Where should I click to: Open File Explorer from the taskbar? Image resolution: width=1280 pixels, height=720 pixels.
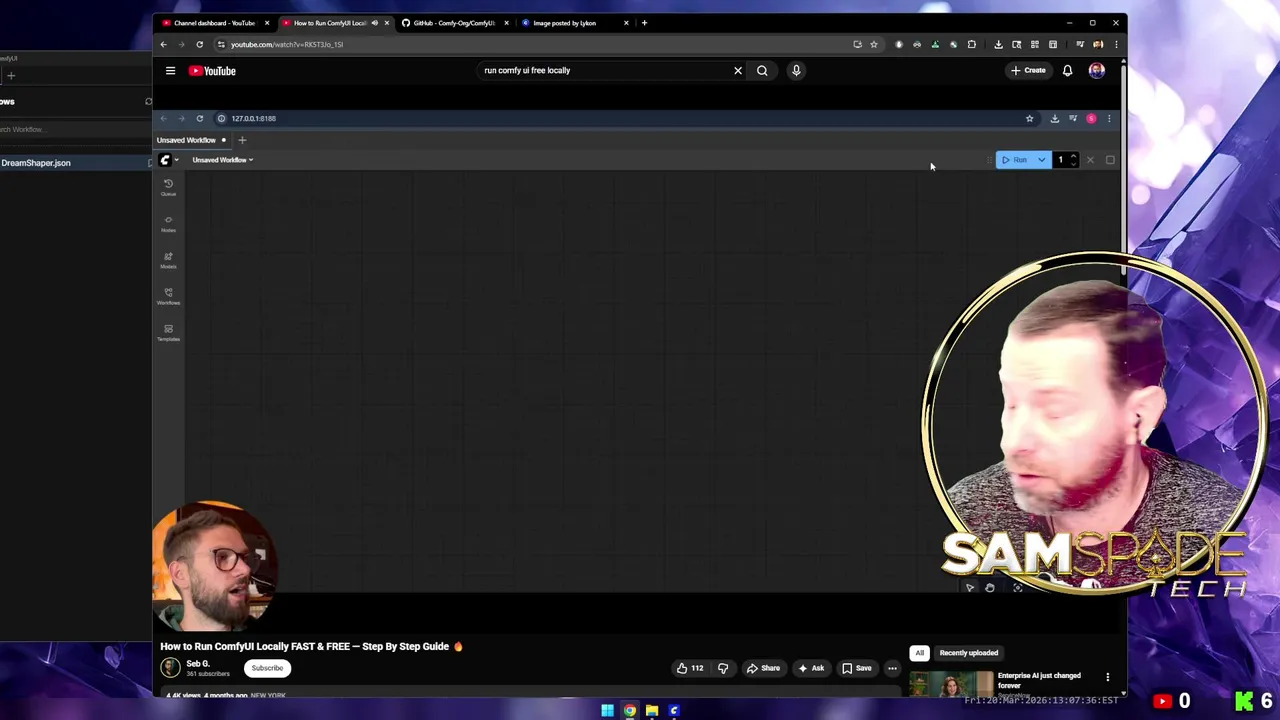(652, 711)
